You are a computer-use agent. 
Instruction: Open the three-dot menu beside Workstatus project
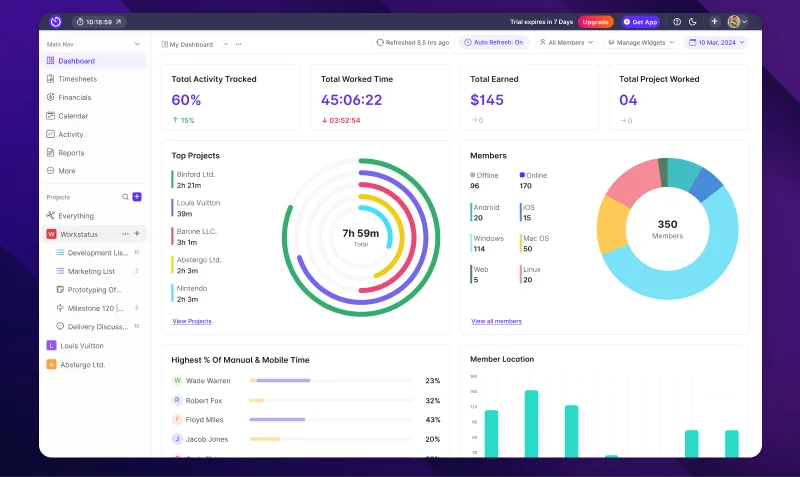pos(125,234)
